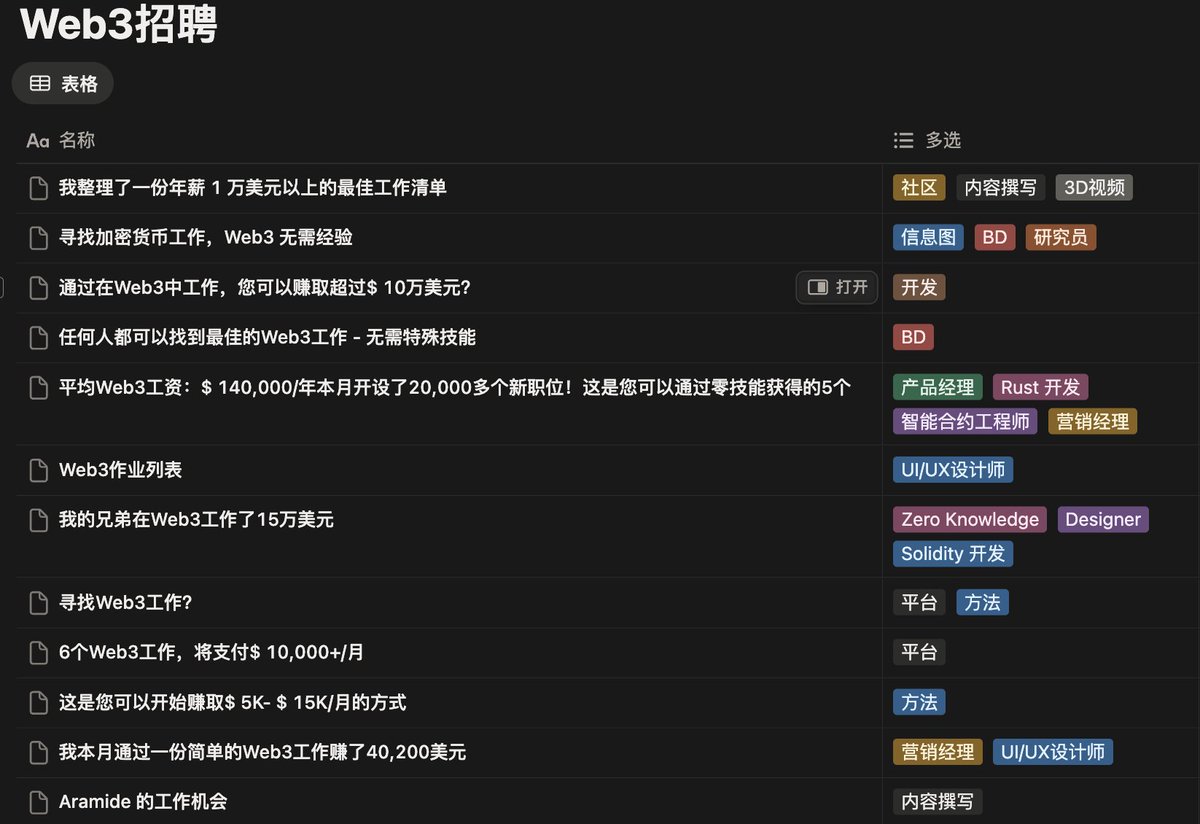Click the page icon beside 平均Web3工资 row
This screenshot has height=824, width=1200.
(x=37, y=387)
